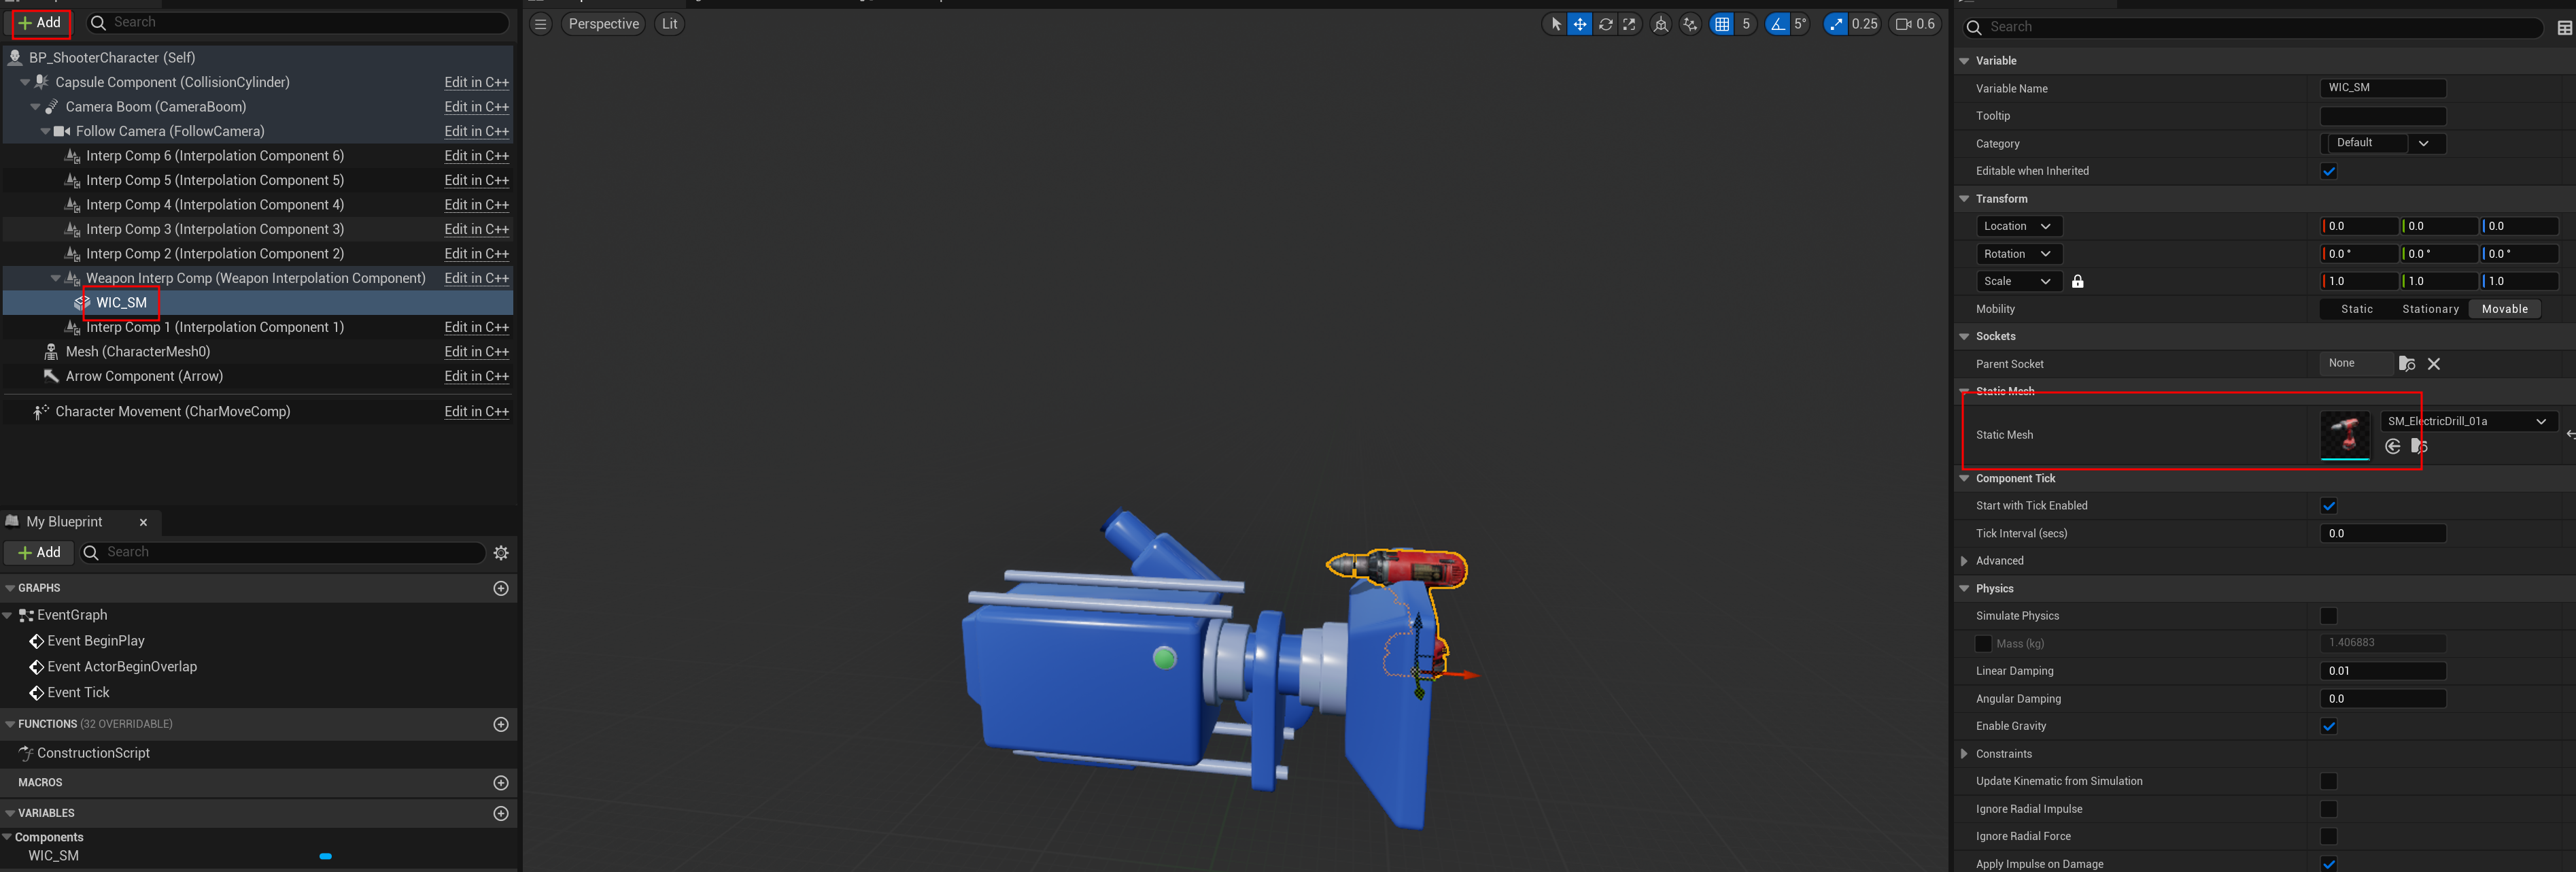The height and width of the screenshot is (872, 2576).
Task: Open My Blueprint settings gear
Action: [x=501, y=553]
